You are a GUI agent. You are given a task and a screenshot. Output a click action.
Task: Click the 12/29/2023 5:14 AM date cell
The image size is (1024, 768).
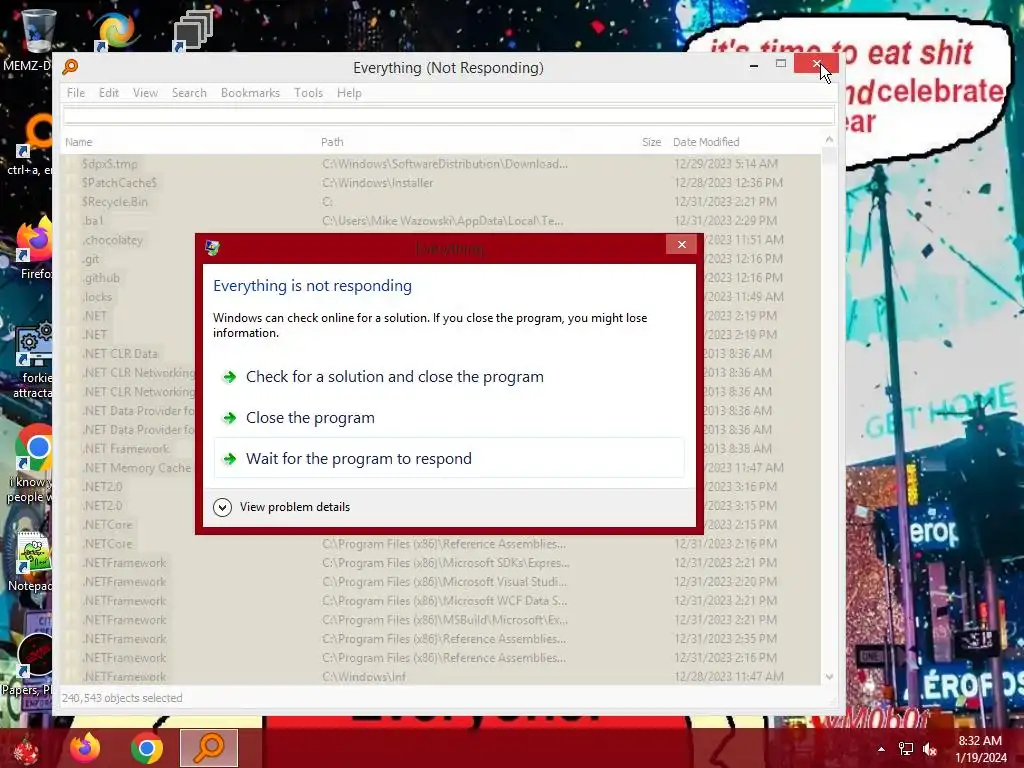click(x=726, y=164)
